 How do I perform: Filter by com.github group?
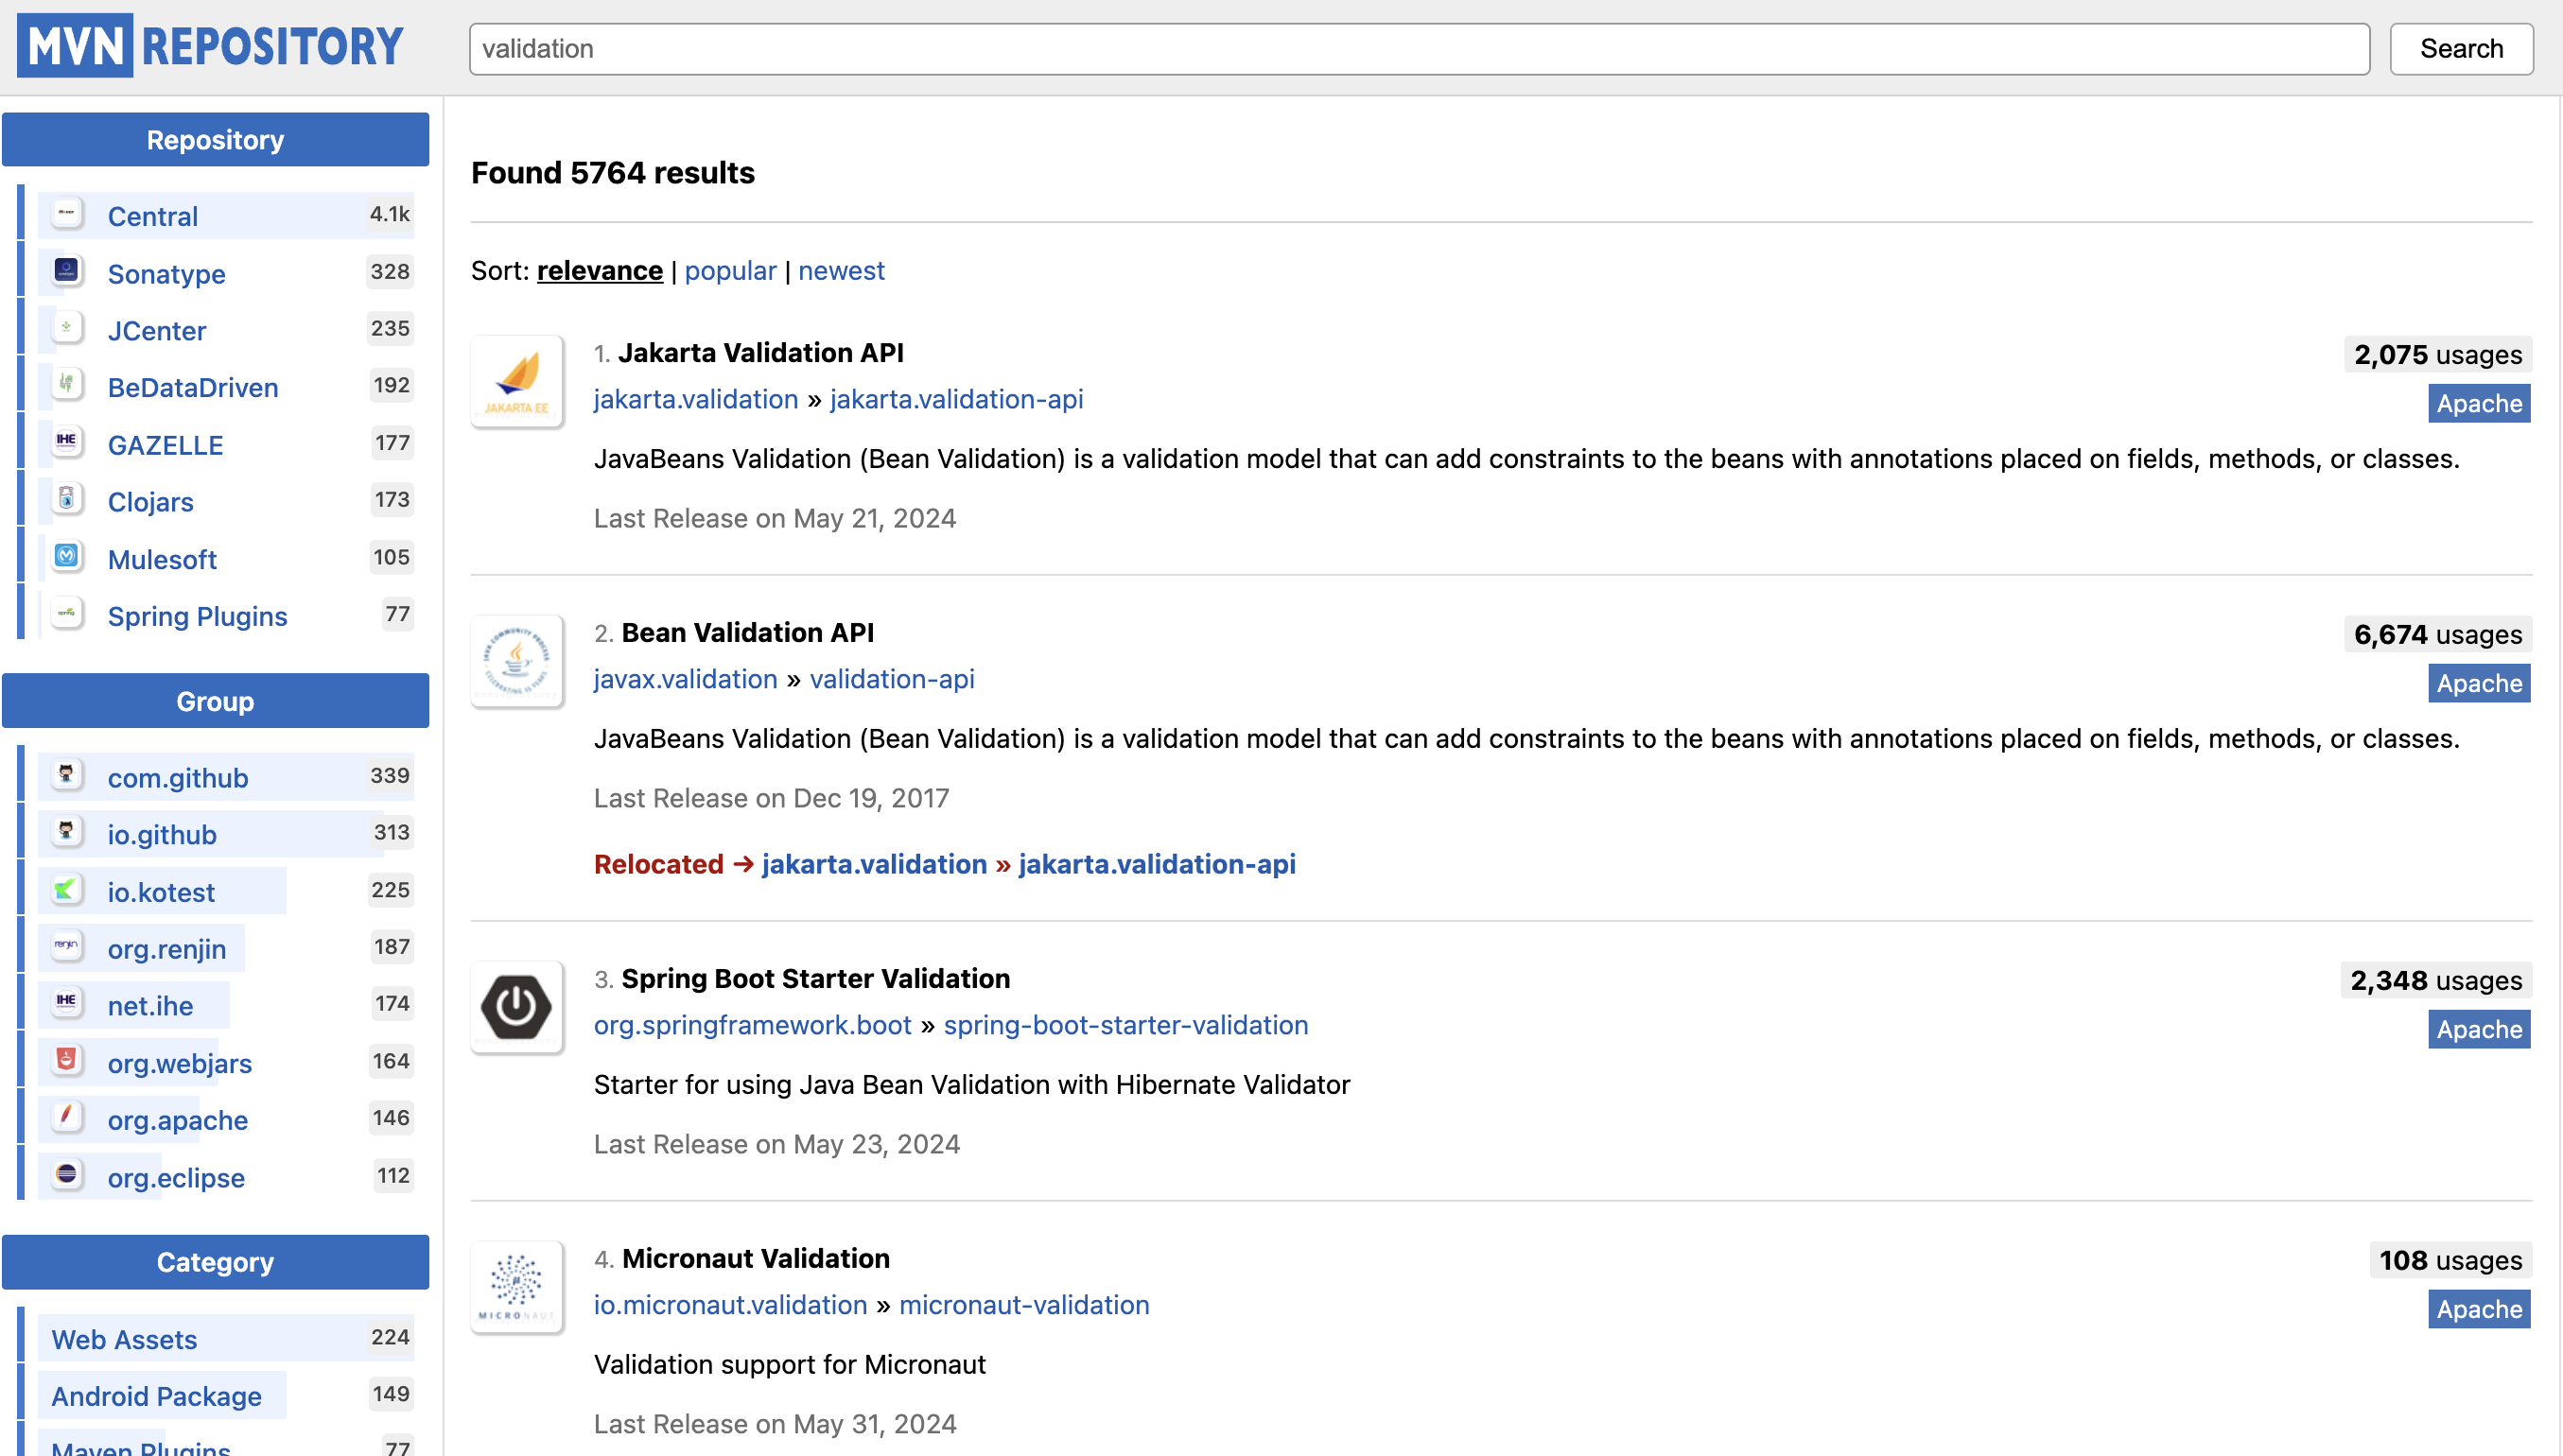pyautogui.click(x=178, y=778)
